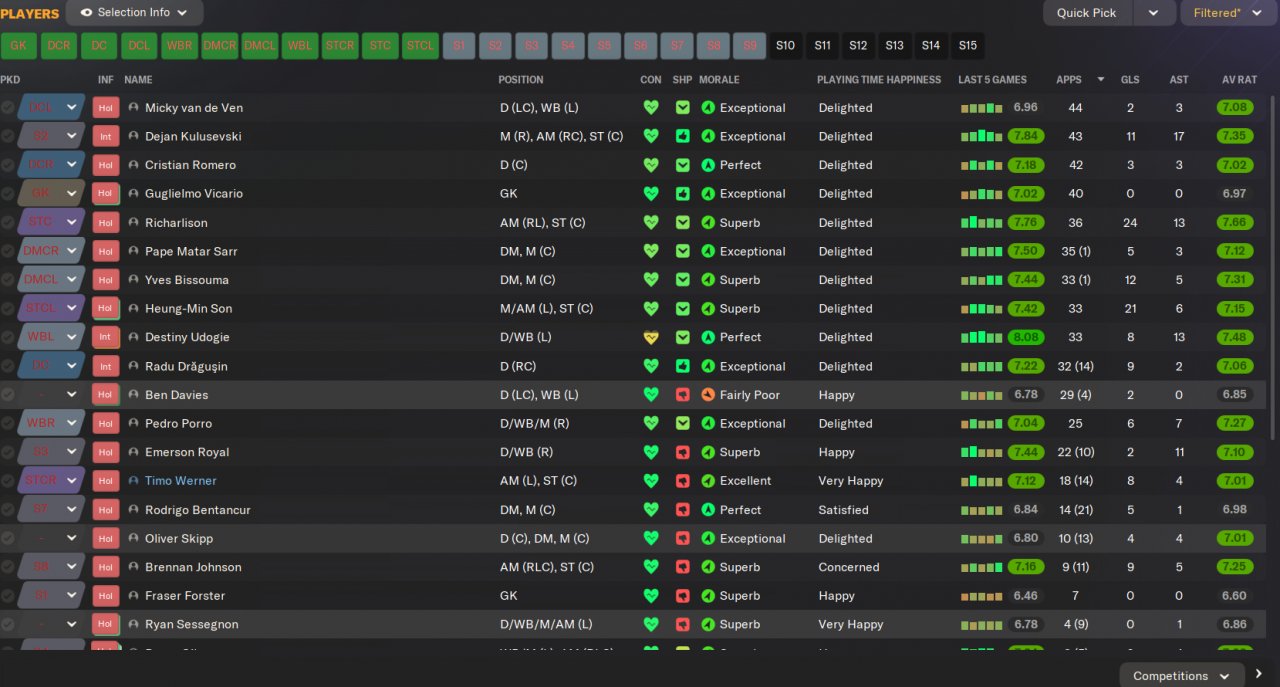Click morale icon in Ryan Sessegnon's row
1280x687 pixels.
coord(708,624)
